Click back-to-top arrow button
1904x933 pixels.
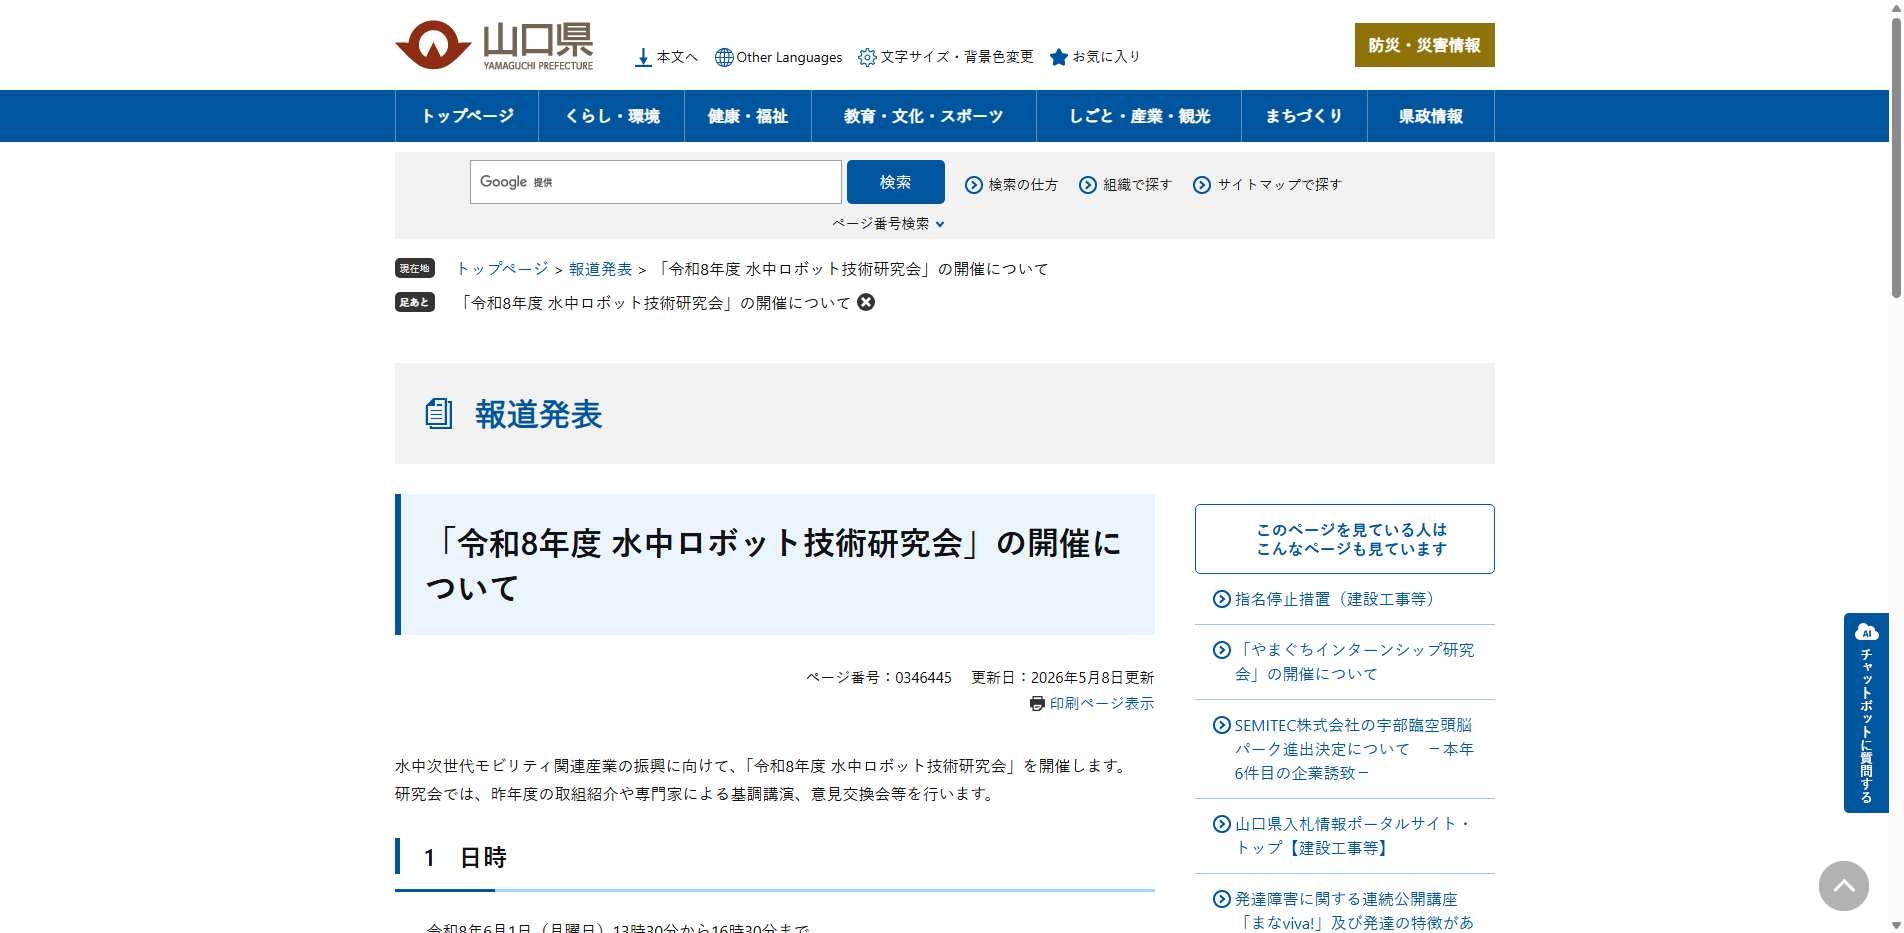1844,886
